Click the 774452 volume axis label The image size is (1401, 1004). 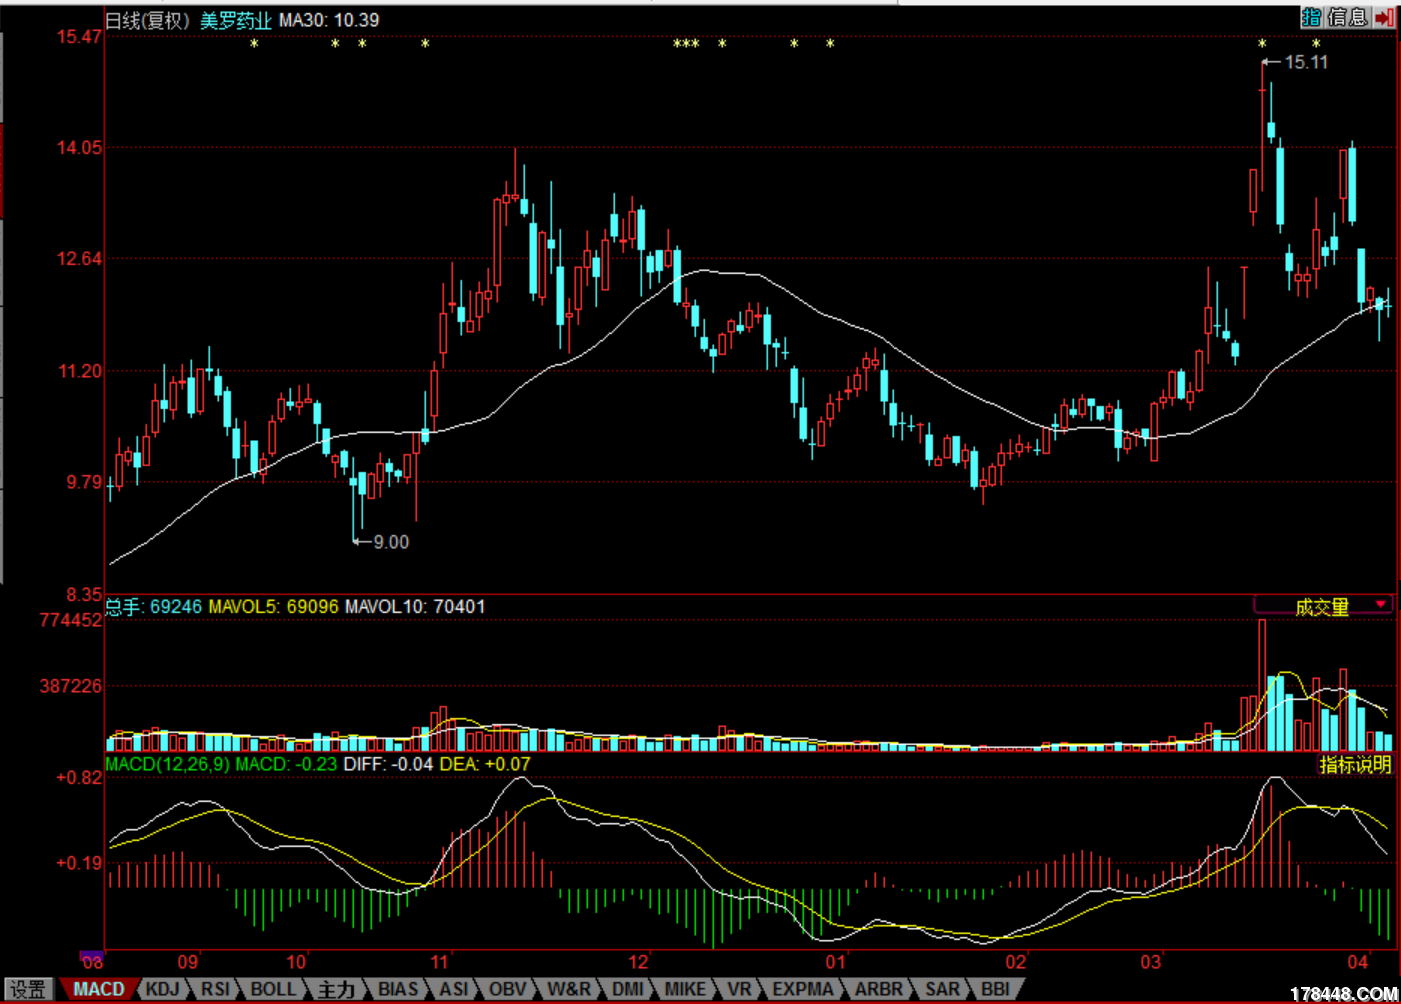(70, 621)
